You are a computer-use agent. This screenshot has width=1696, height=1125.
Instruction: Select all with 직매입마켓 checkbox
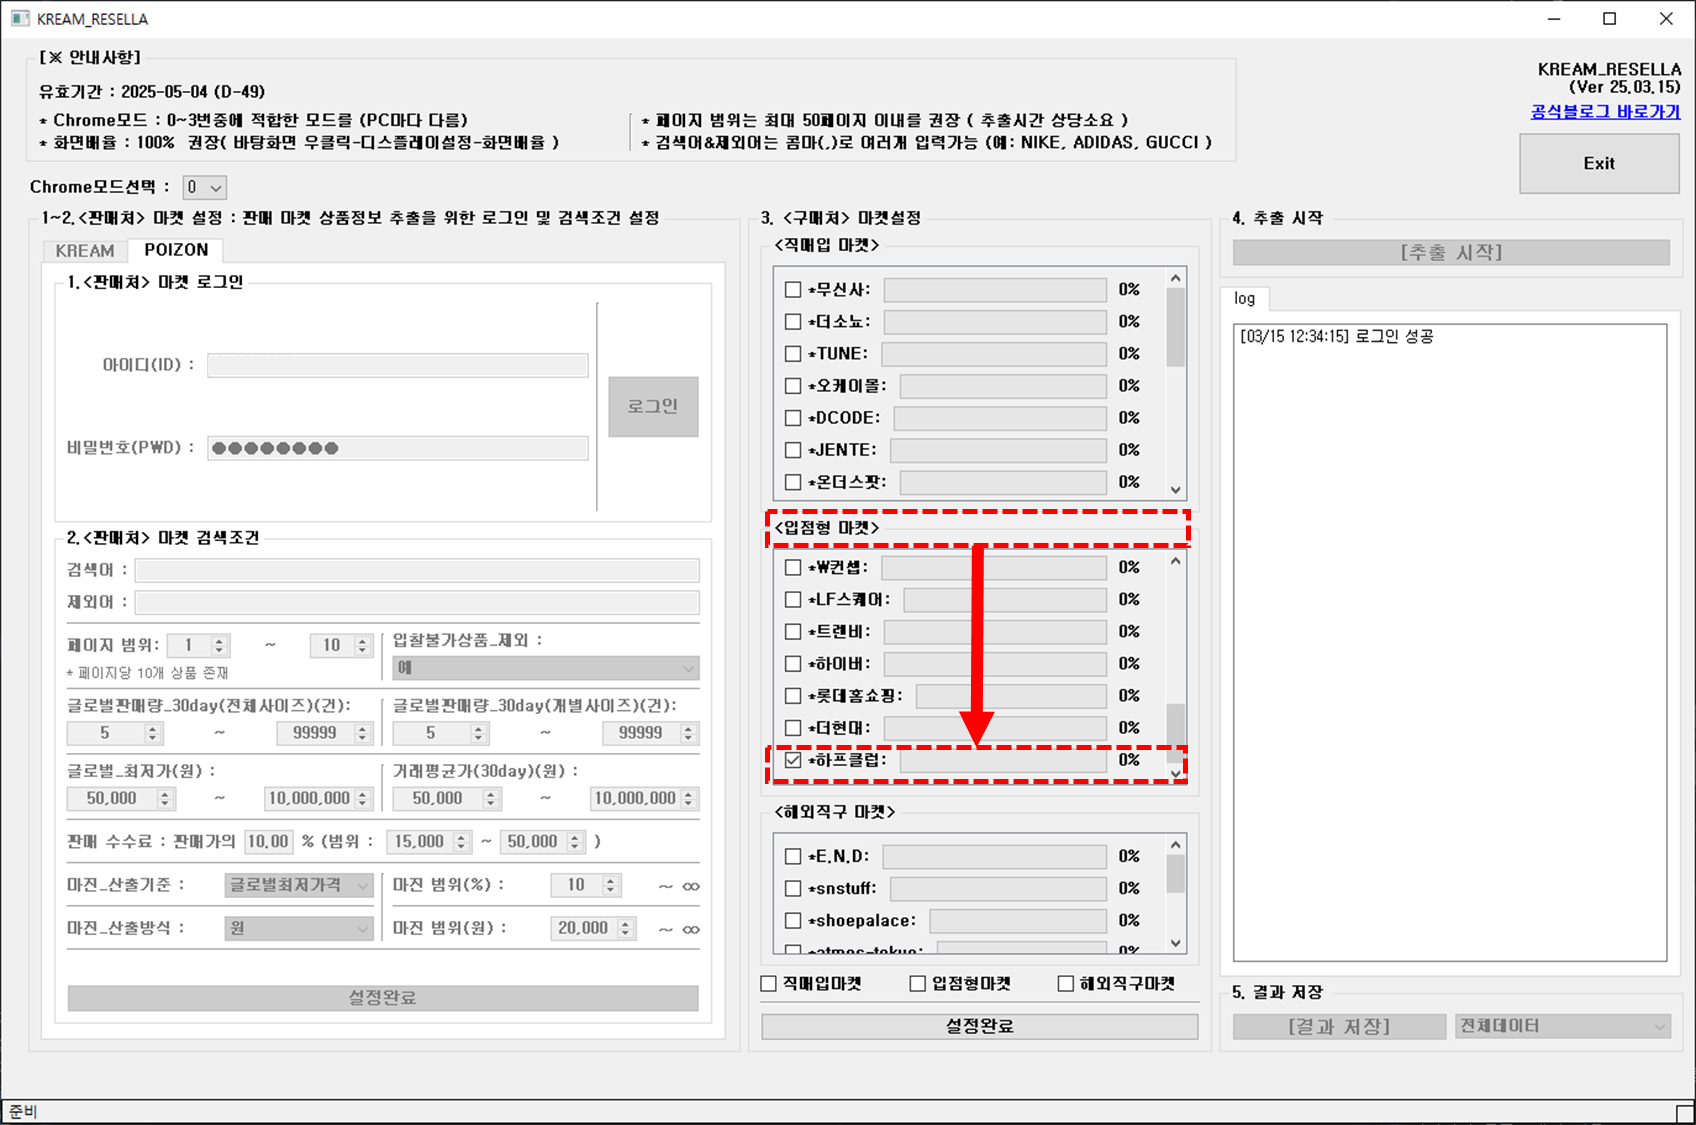click(x=769, y=984)
